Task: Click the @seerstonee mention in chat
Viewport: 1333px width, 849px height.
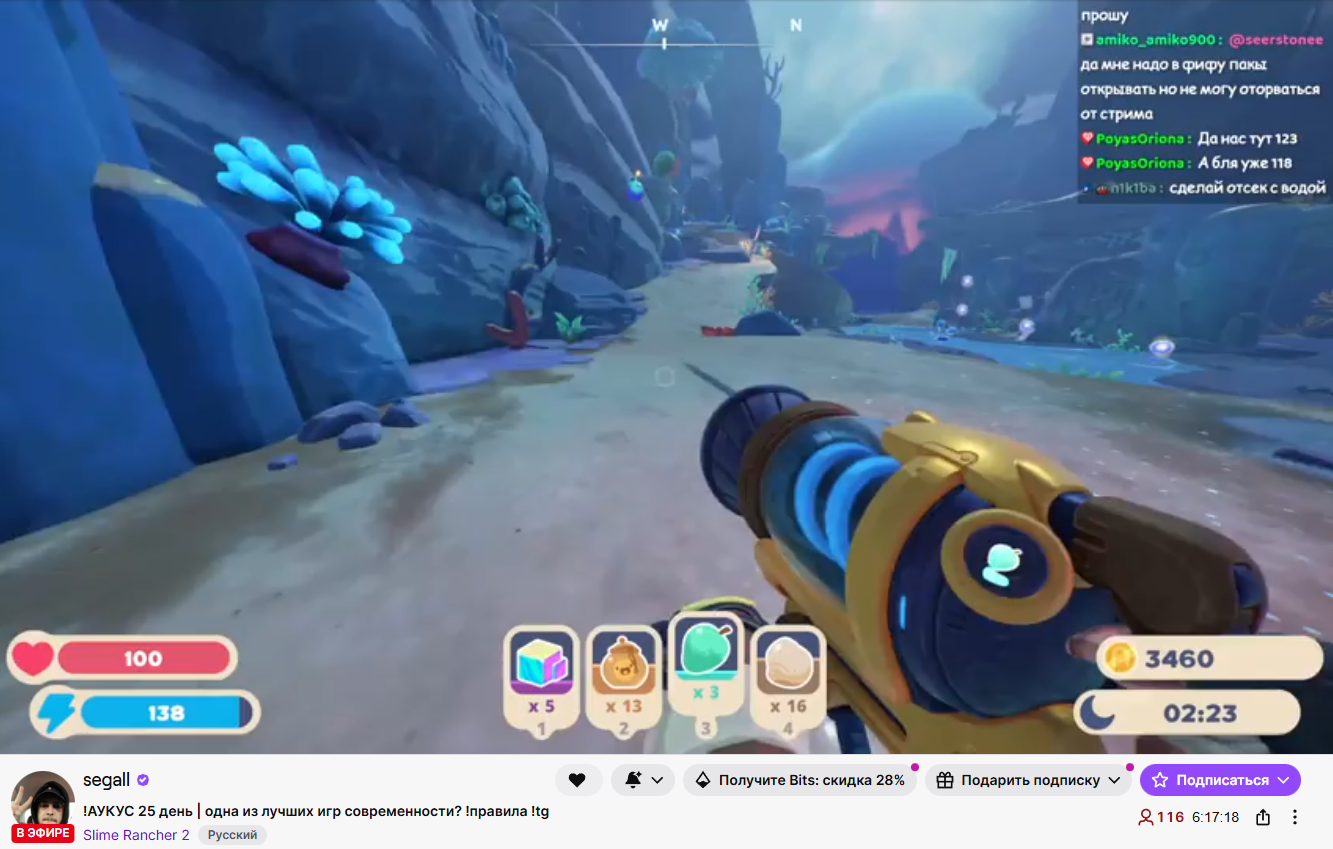Action: (x=1275, y=40)
